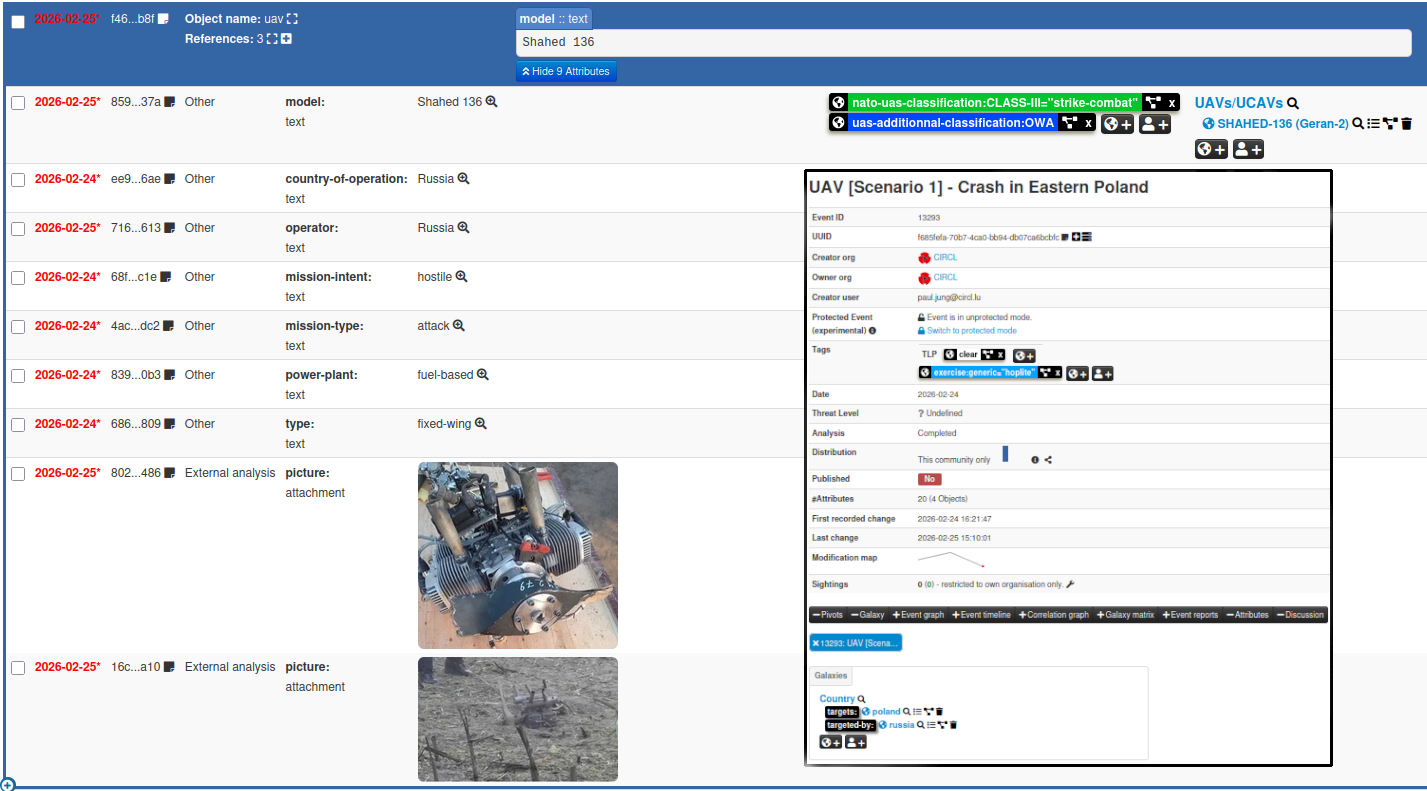
Task: Click the Switch to protected mode link
Action: click(972, 331)
